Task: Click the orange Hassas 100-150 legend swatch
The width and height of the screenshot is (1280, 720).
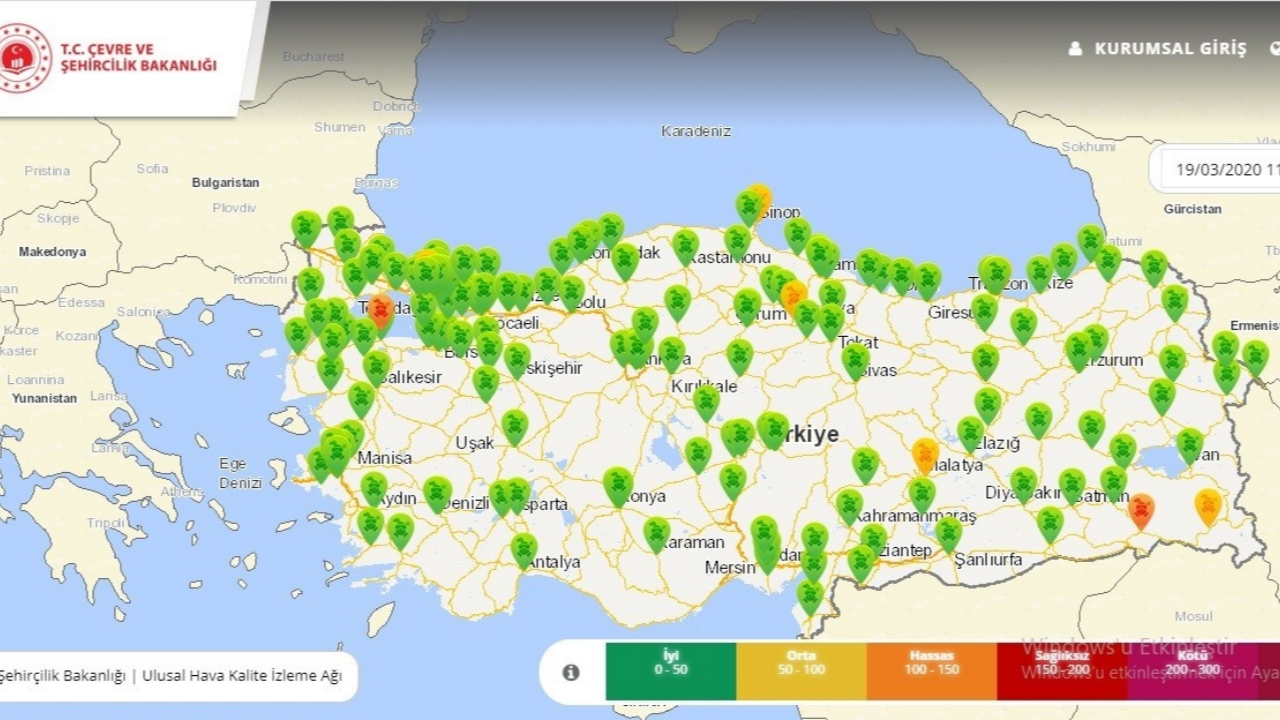Action: (x=932, y=671)
